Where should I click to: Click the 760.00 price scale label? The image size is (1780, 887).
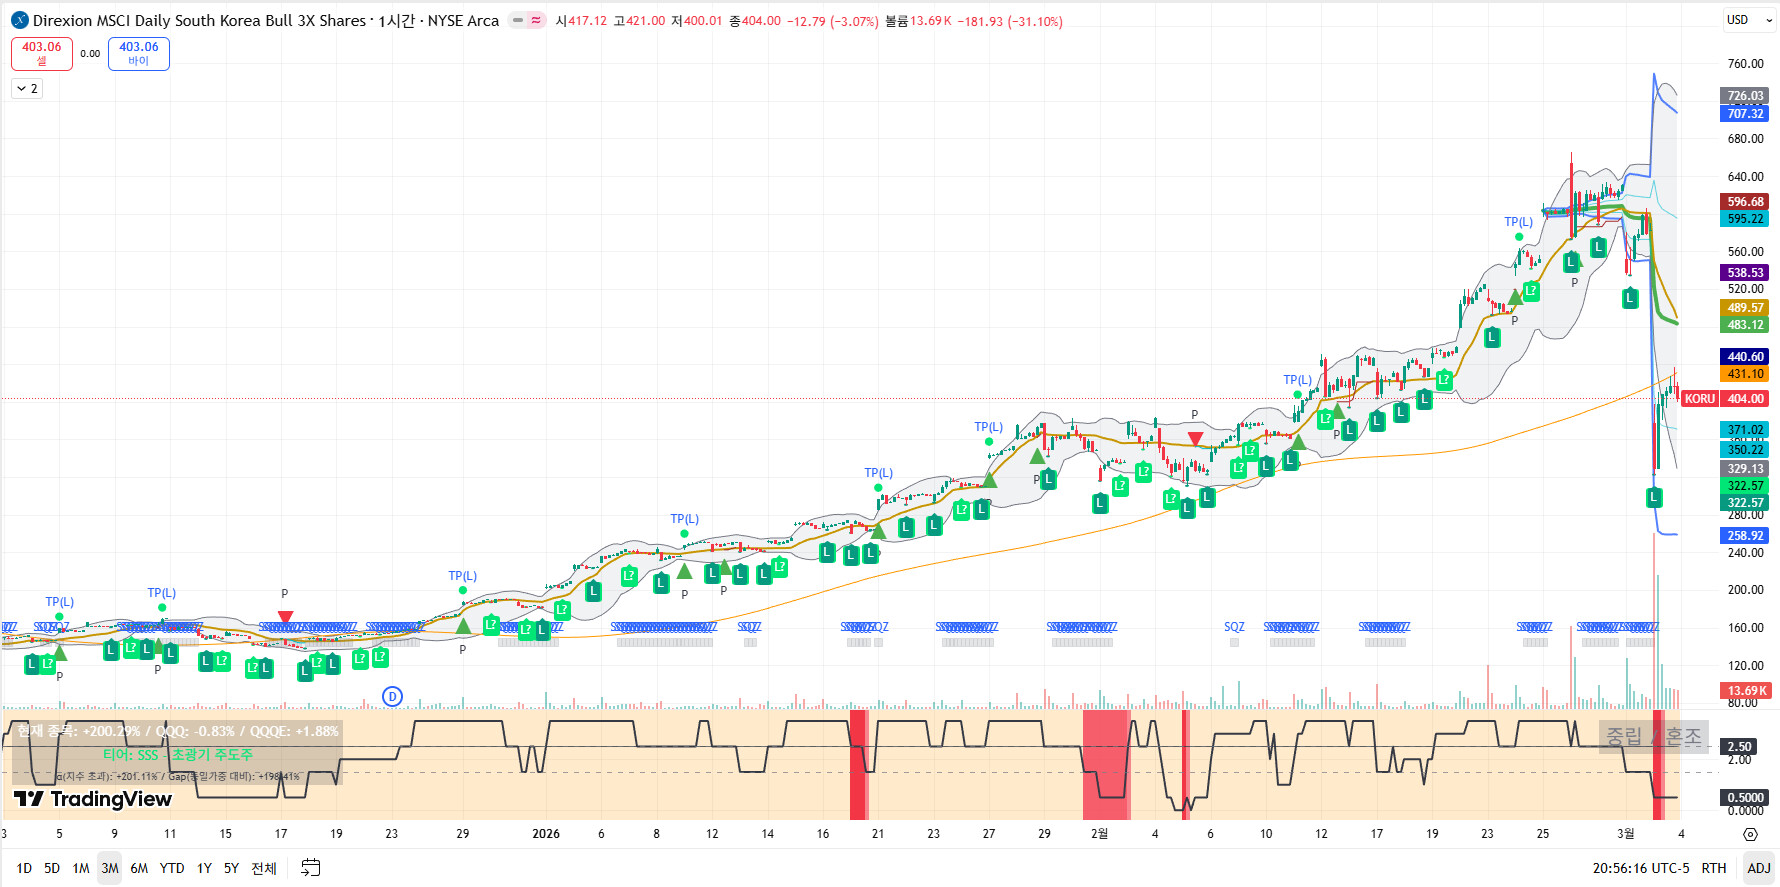point(1746,64)
